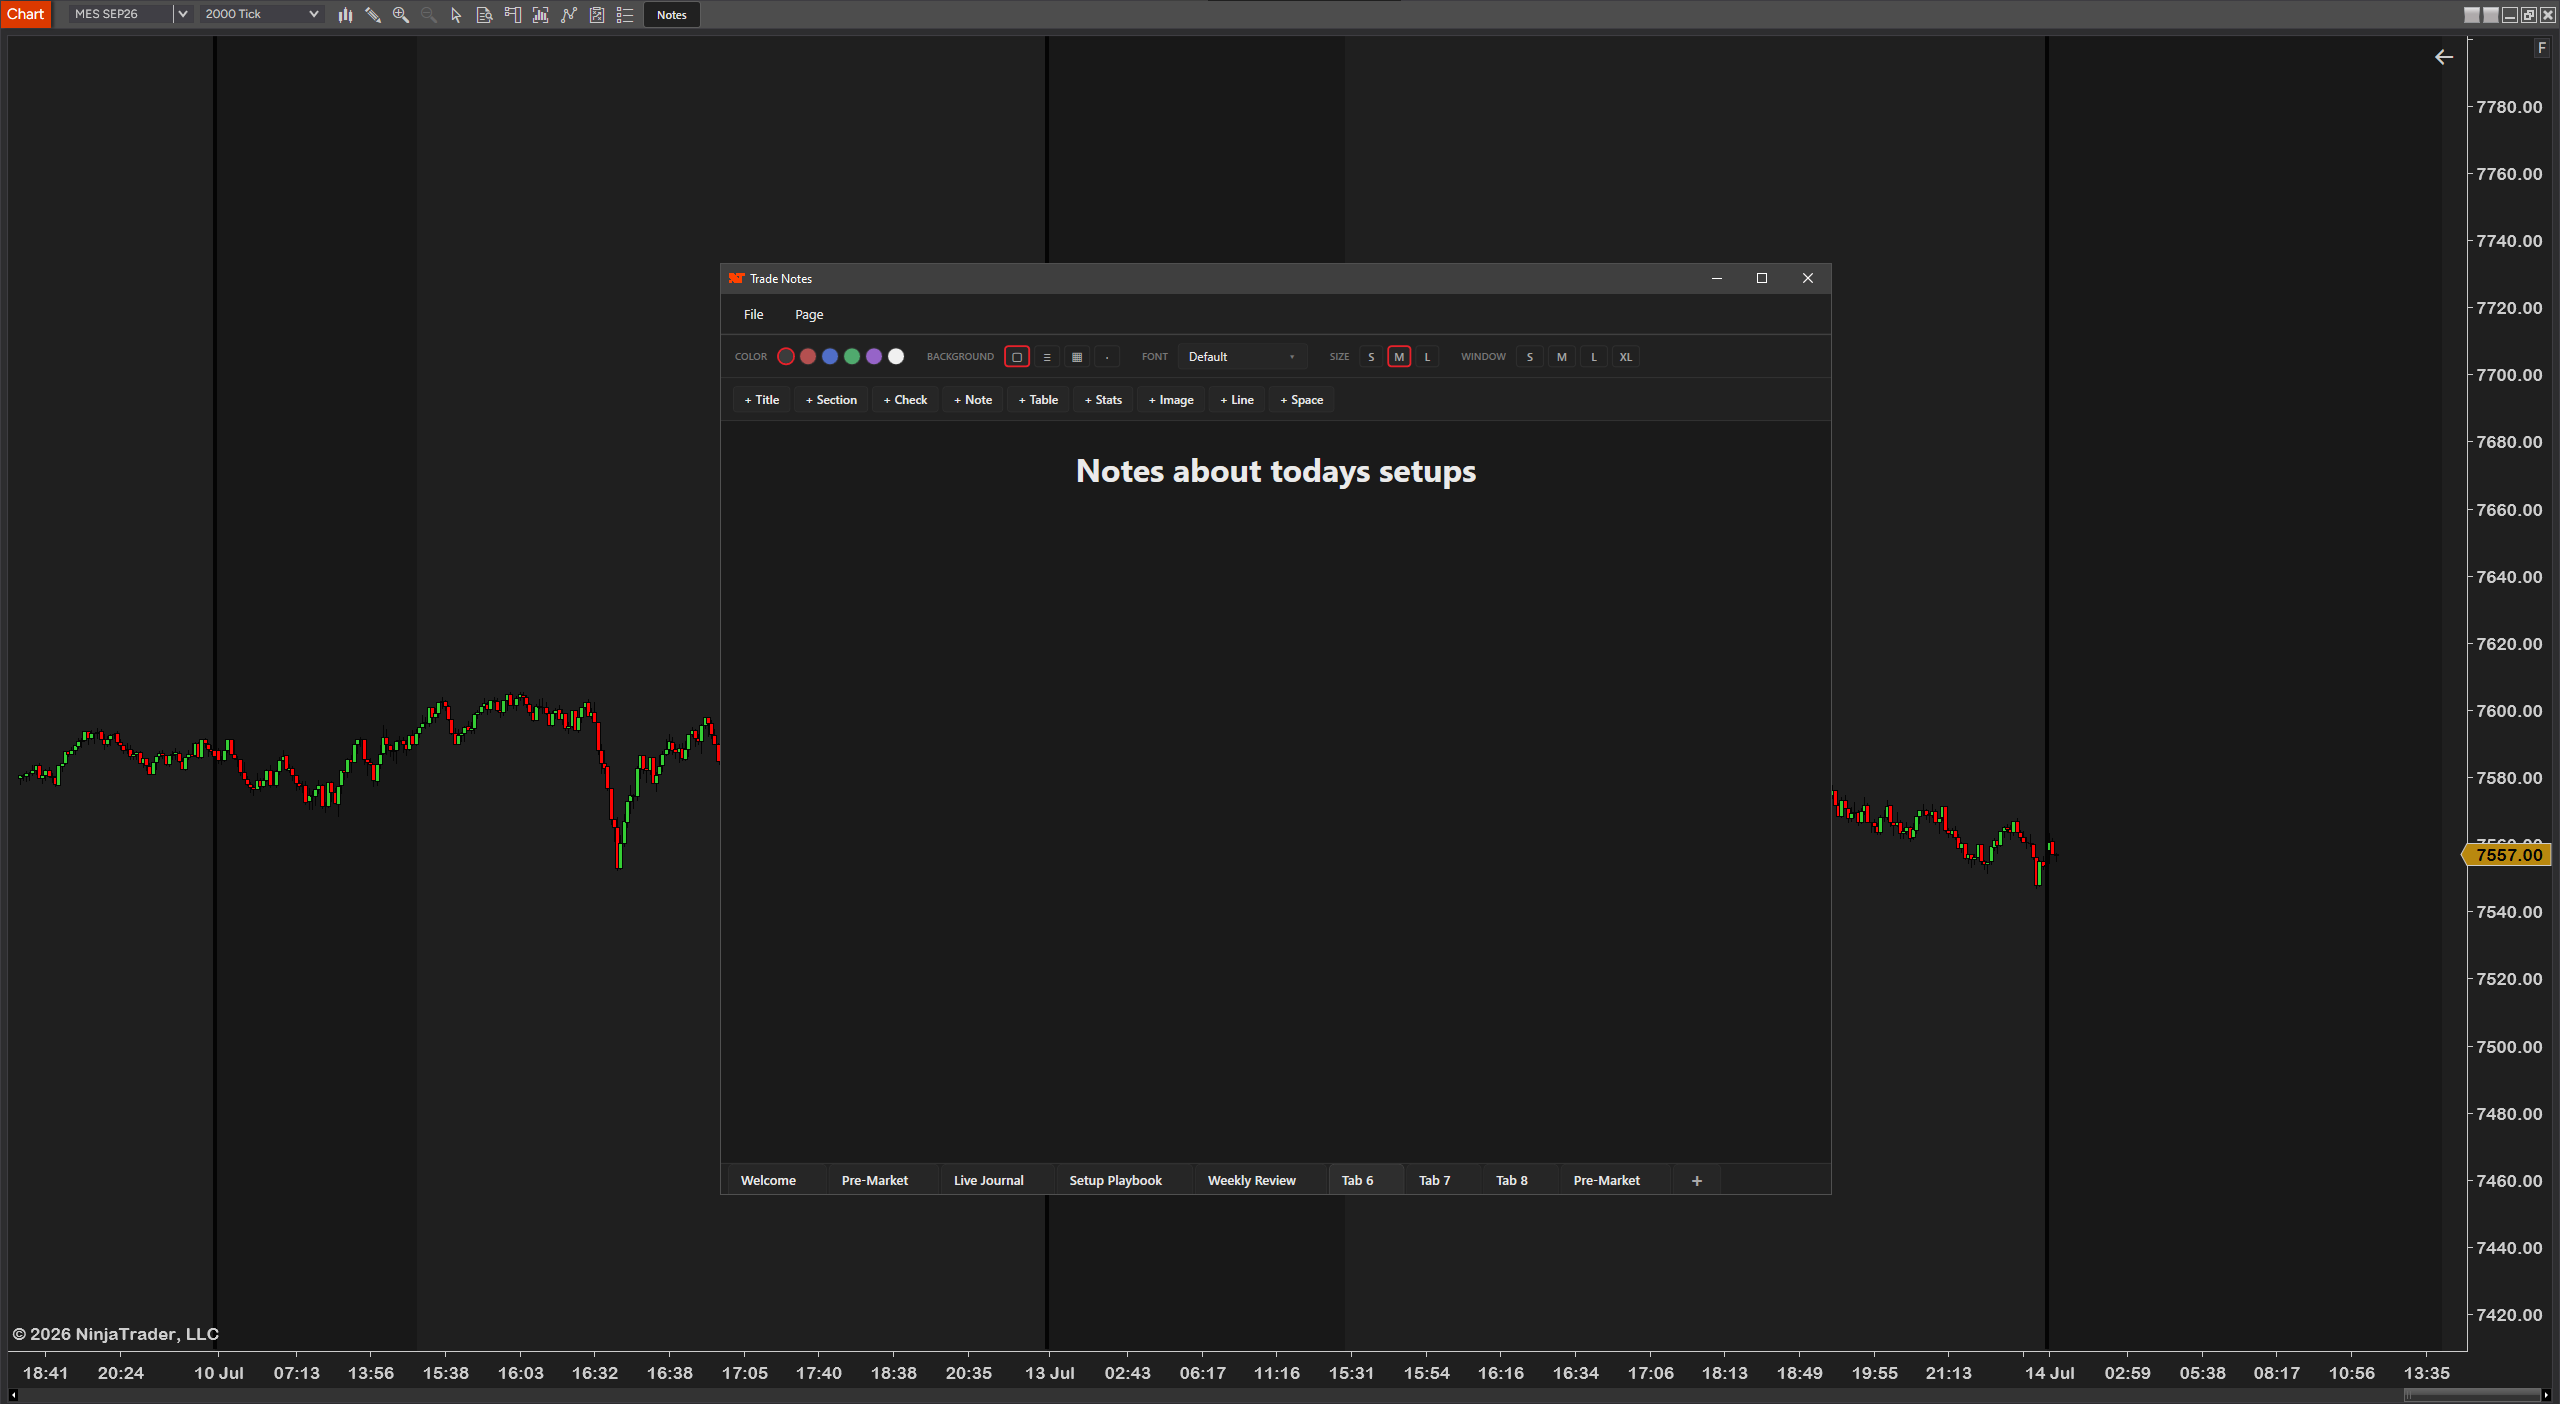Open the data box document icon
Viewport: 2560px width, 1404px height.
(484, 15)
